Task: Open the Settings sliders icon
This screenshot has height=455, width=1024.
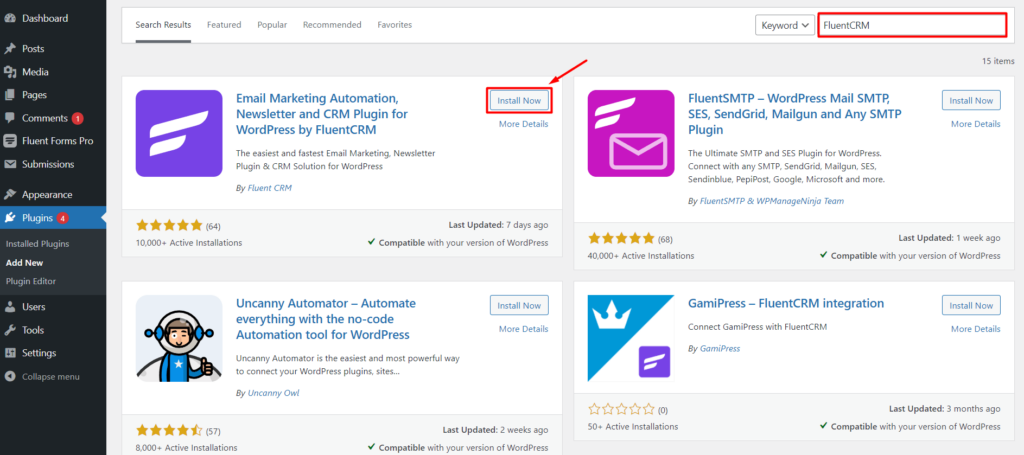Action: [10, 353]
